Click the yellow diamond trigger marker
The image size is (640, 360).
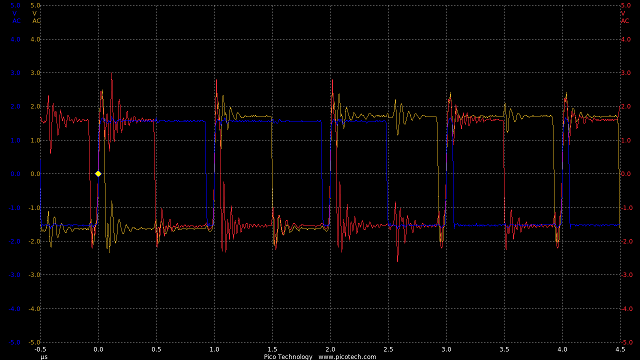coord(98,174)
